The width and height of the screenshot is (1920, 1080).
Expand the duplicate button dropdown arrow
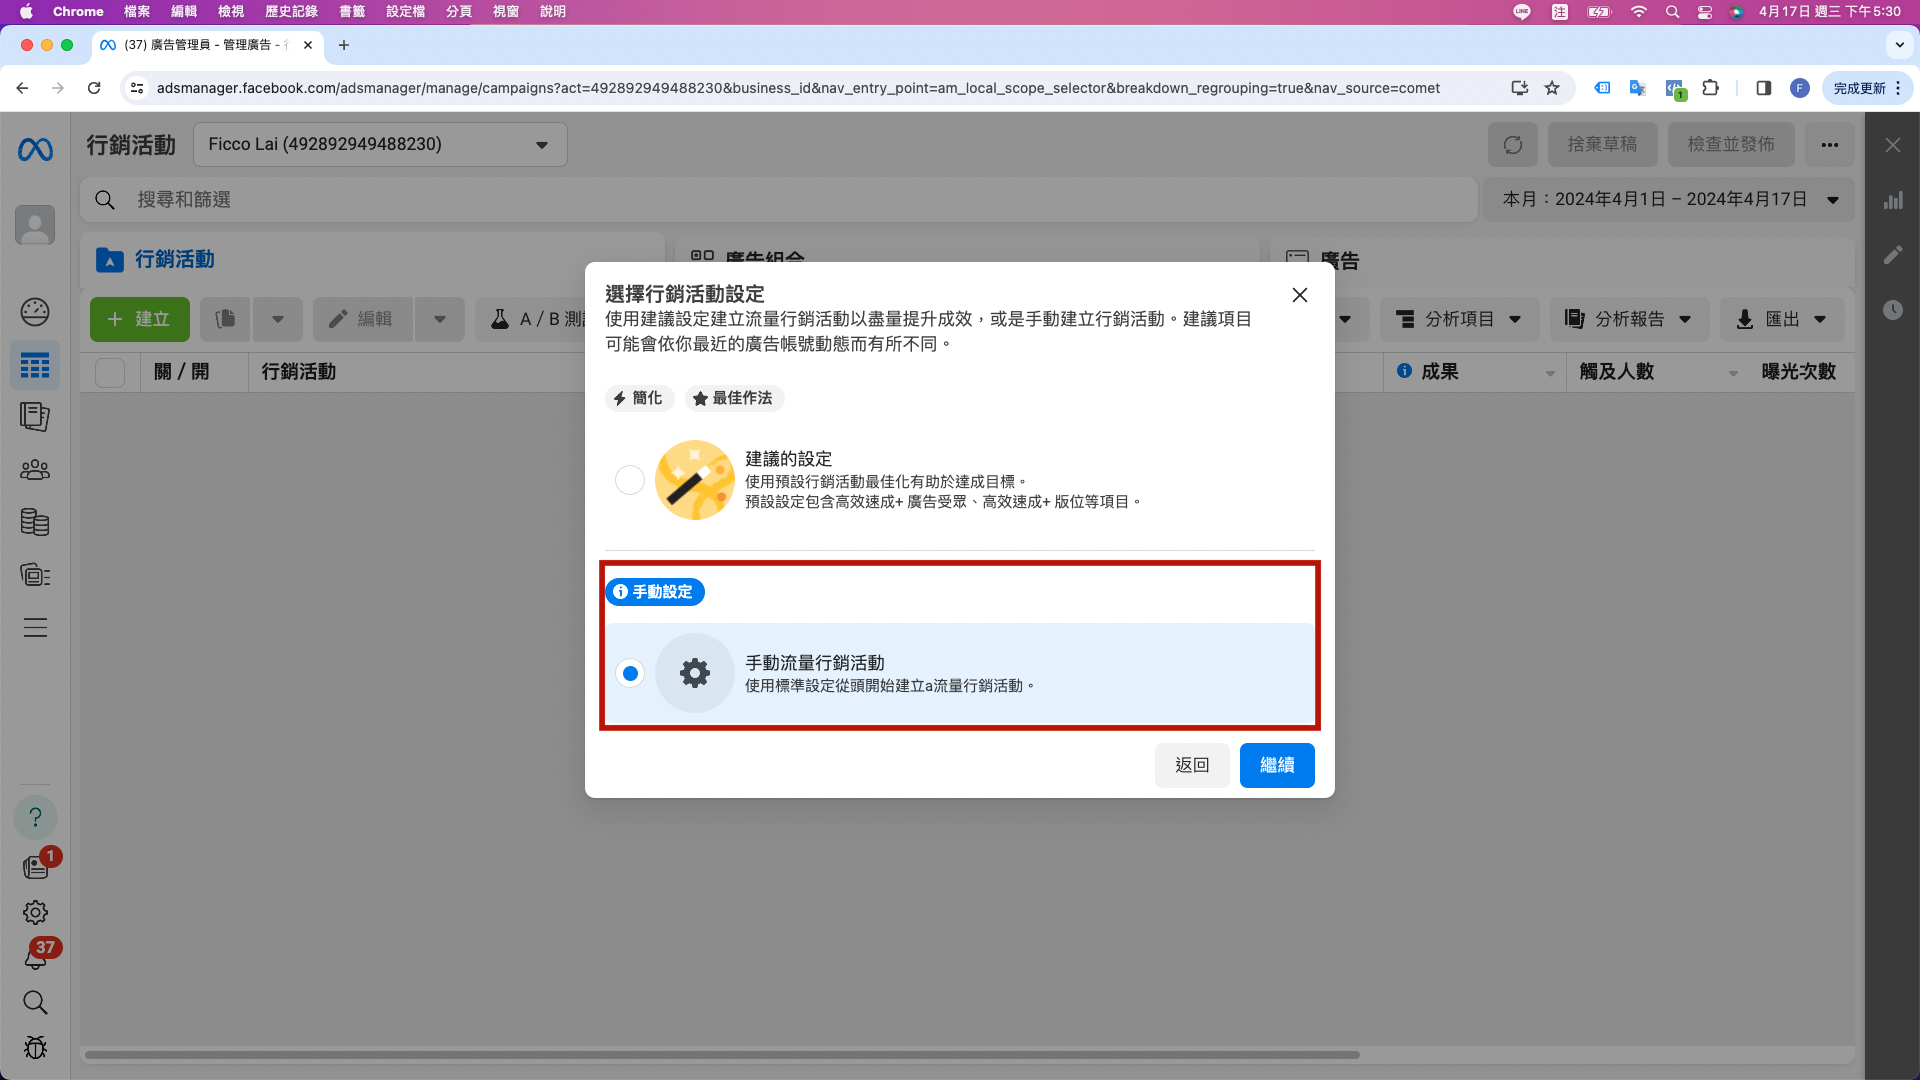[x=278, y=319]
